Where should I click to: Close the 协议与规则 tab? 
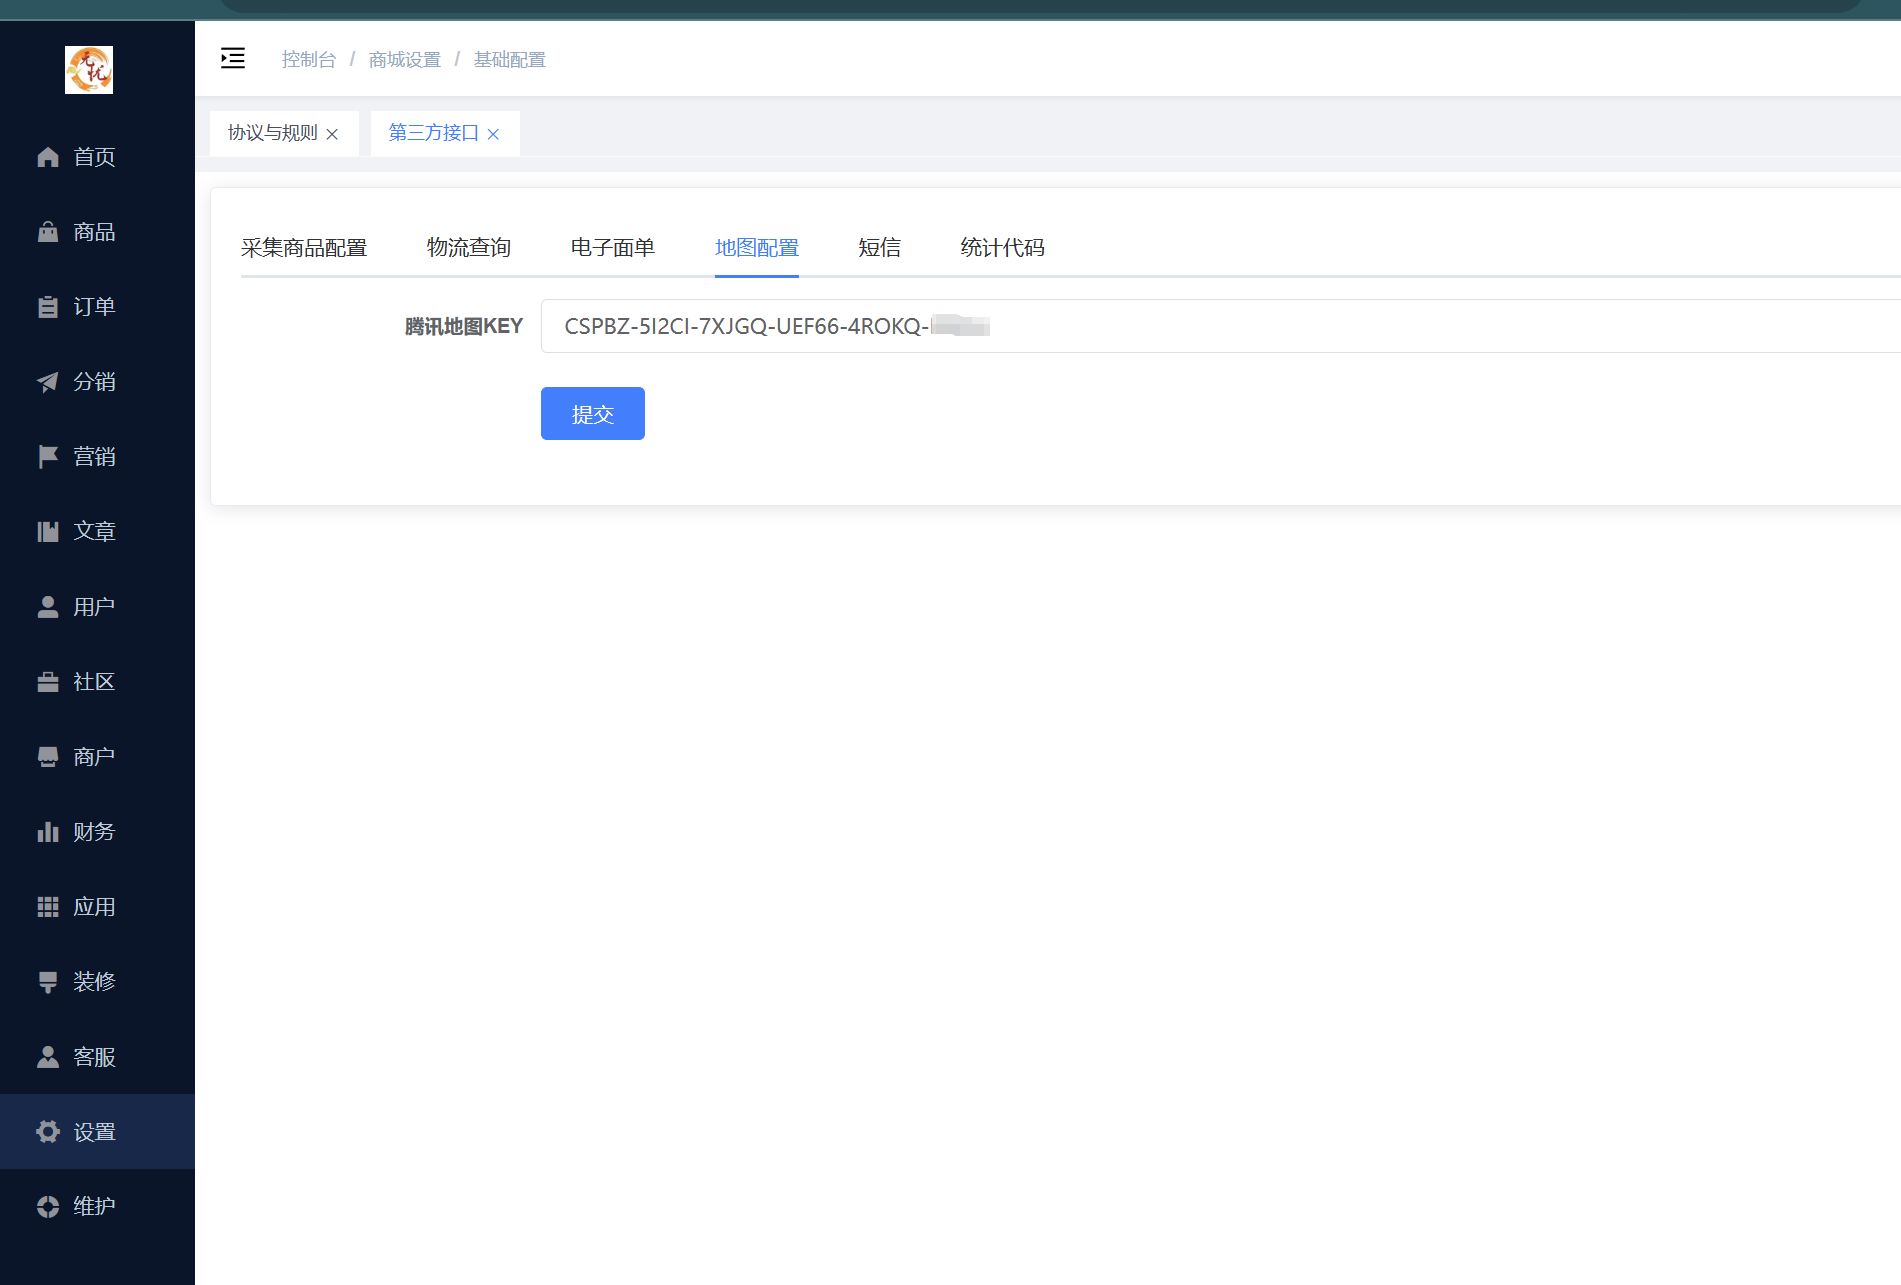tap(332, 134)
